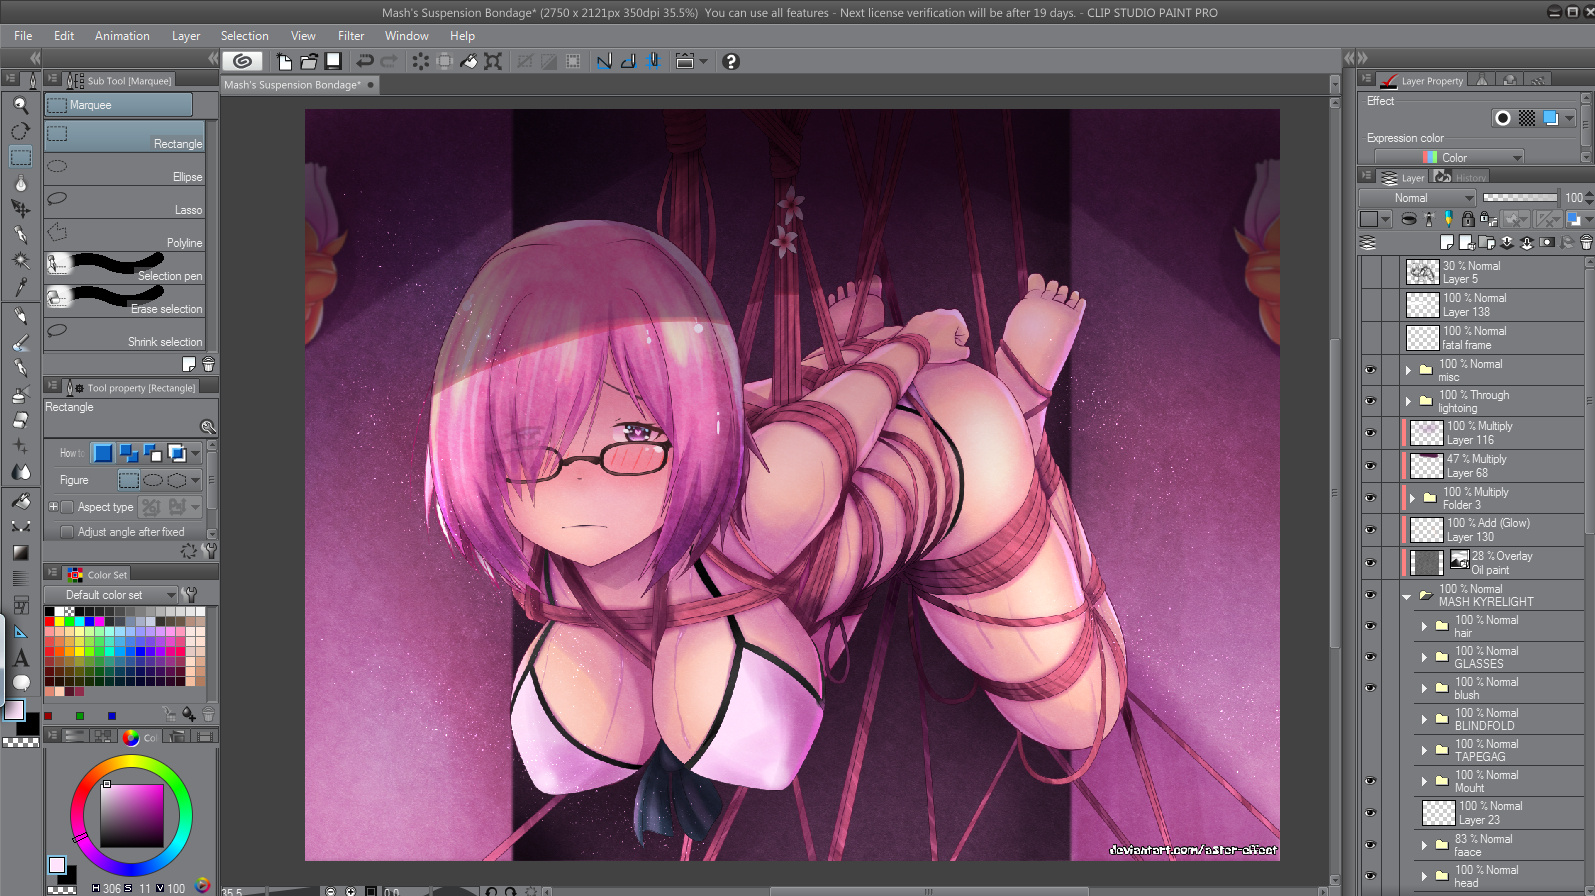Screen dimensions: 1595x896
Task: Create a new raster layer
Action: tap(1447, 242)
